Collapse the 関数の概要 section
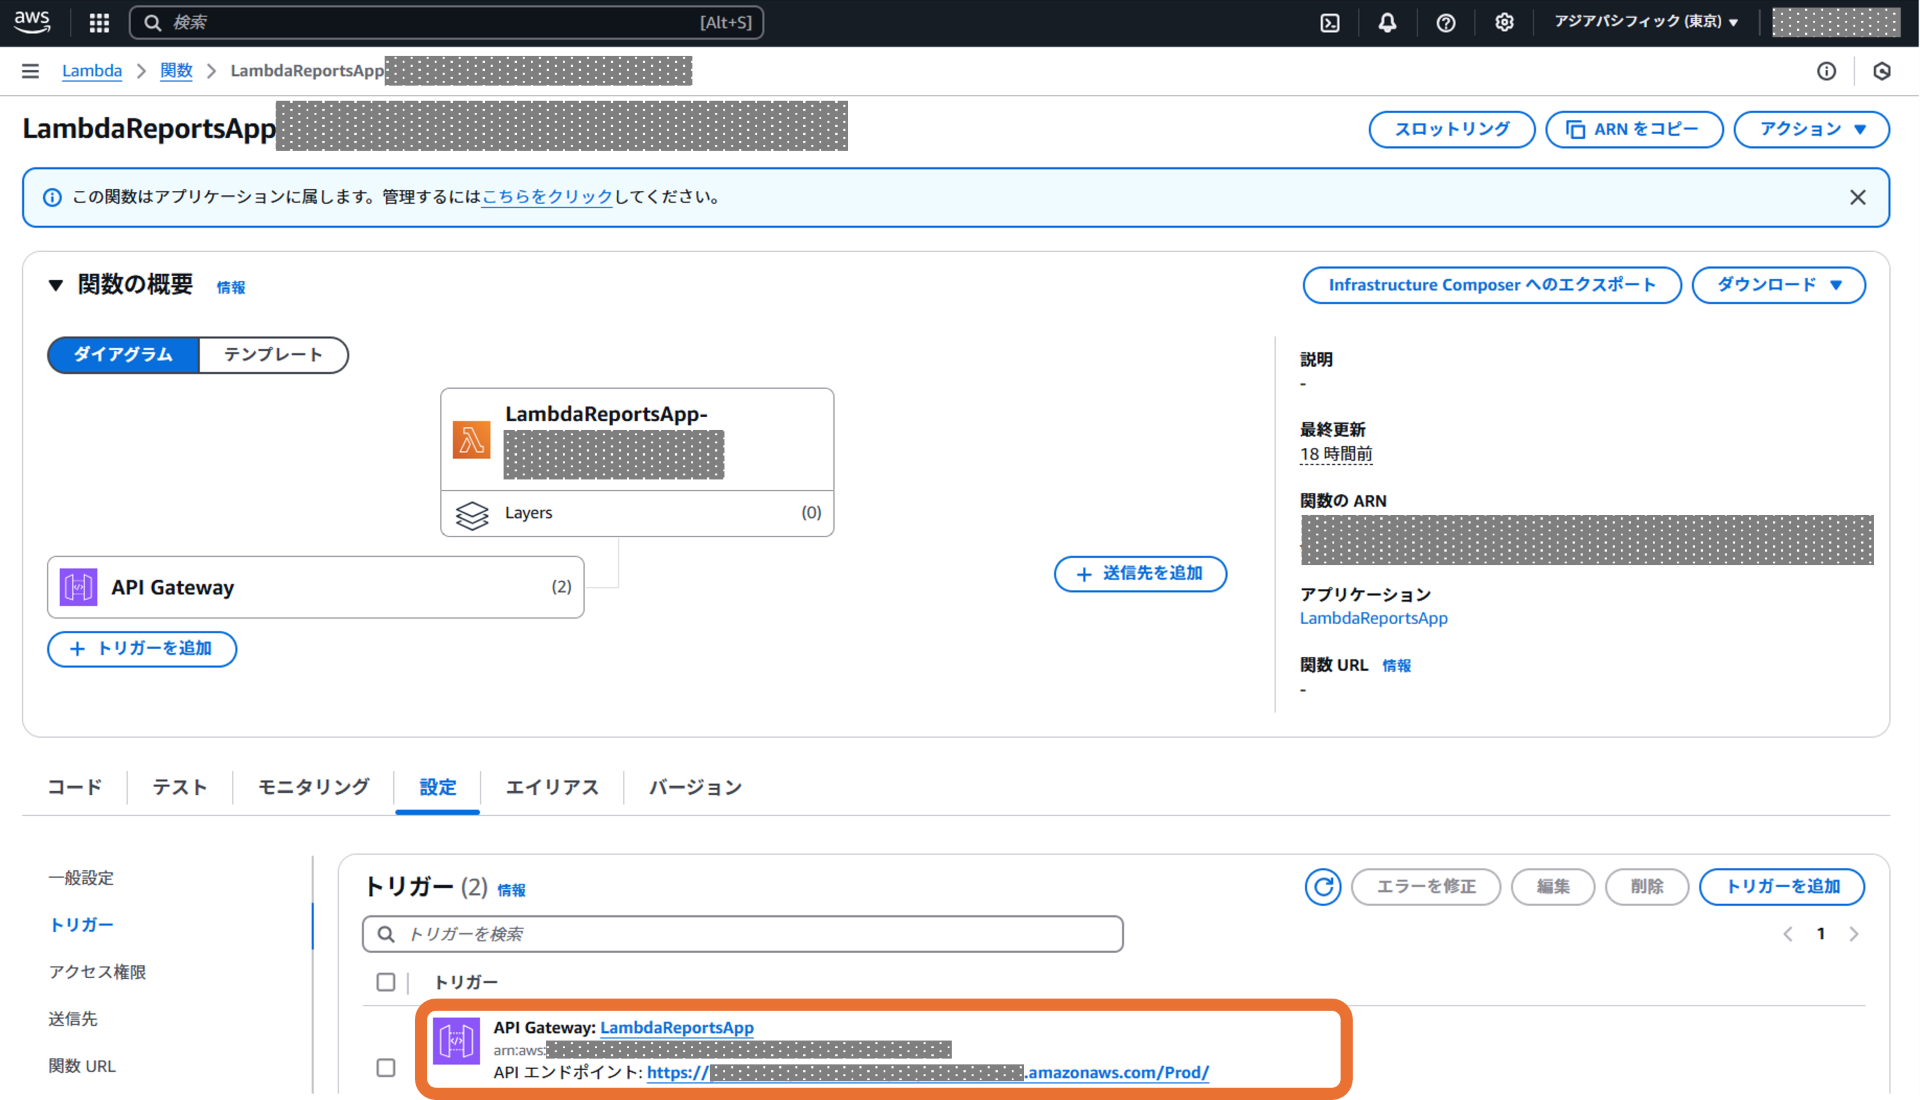 (x=56, y=285)
